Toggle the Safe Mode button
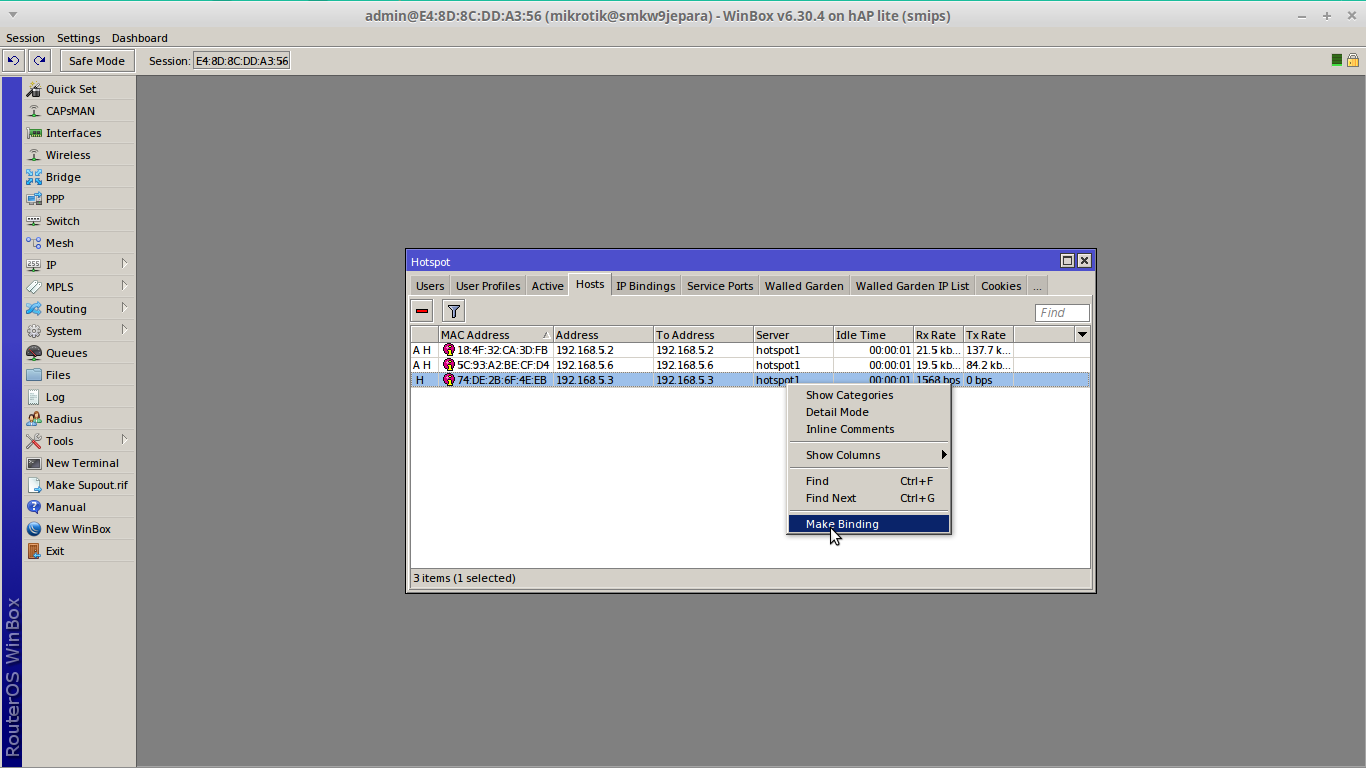Viewport: 1366px width, 768px height. coord(97,61)
